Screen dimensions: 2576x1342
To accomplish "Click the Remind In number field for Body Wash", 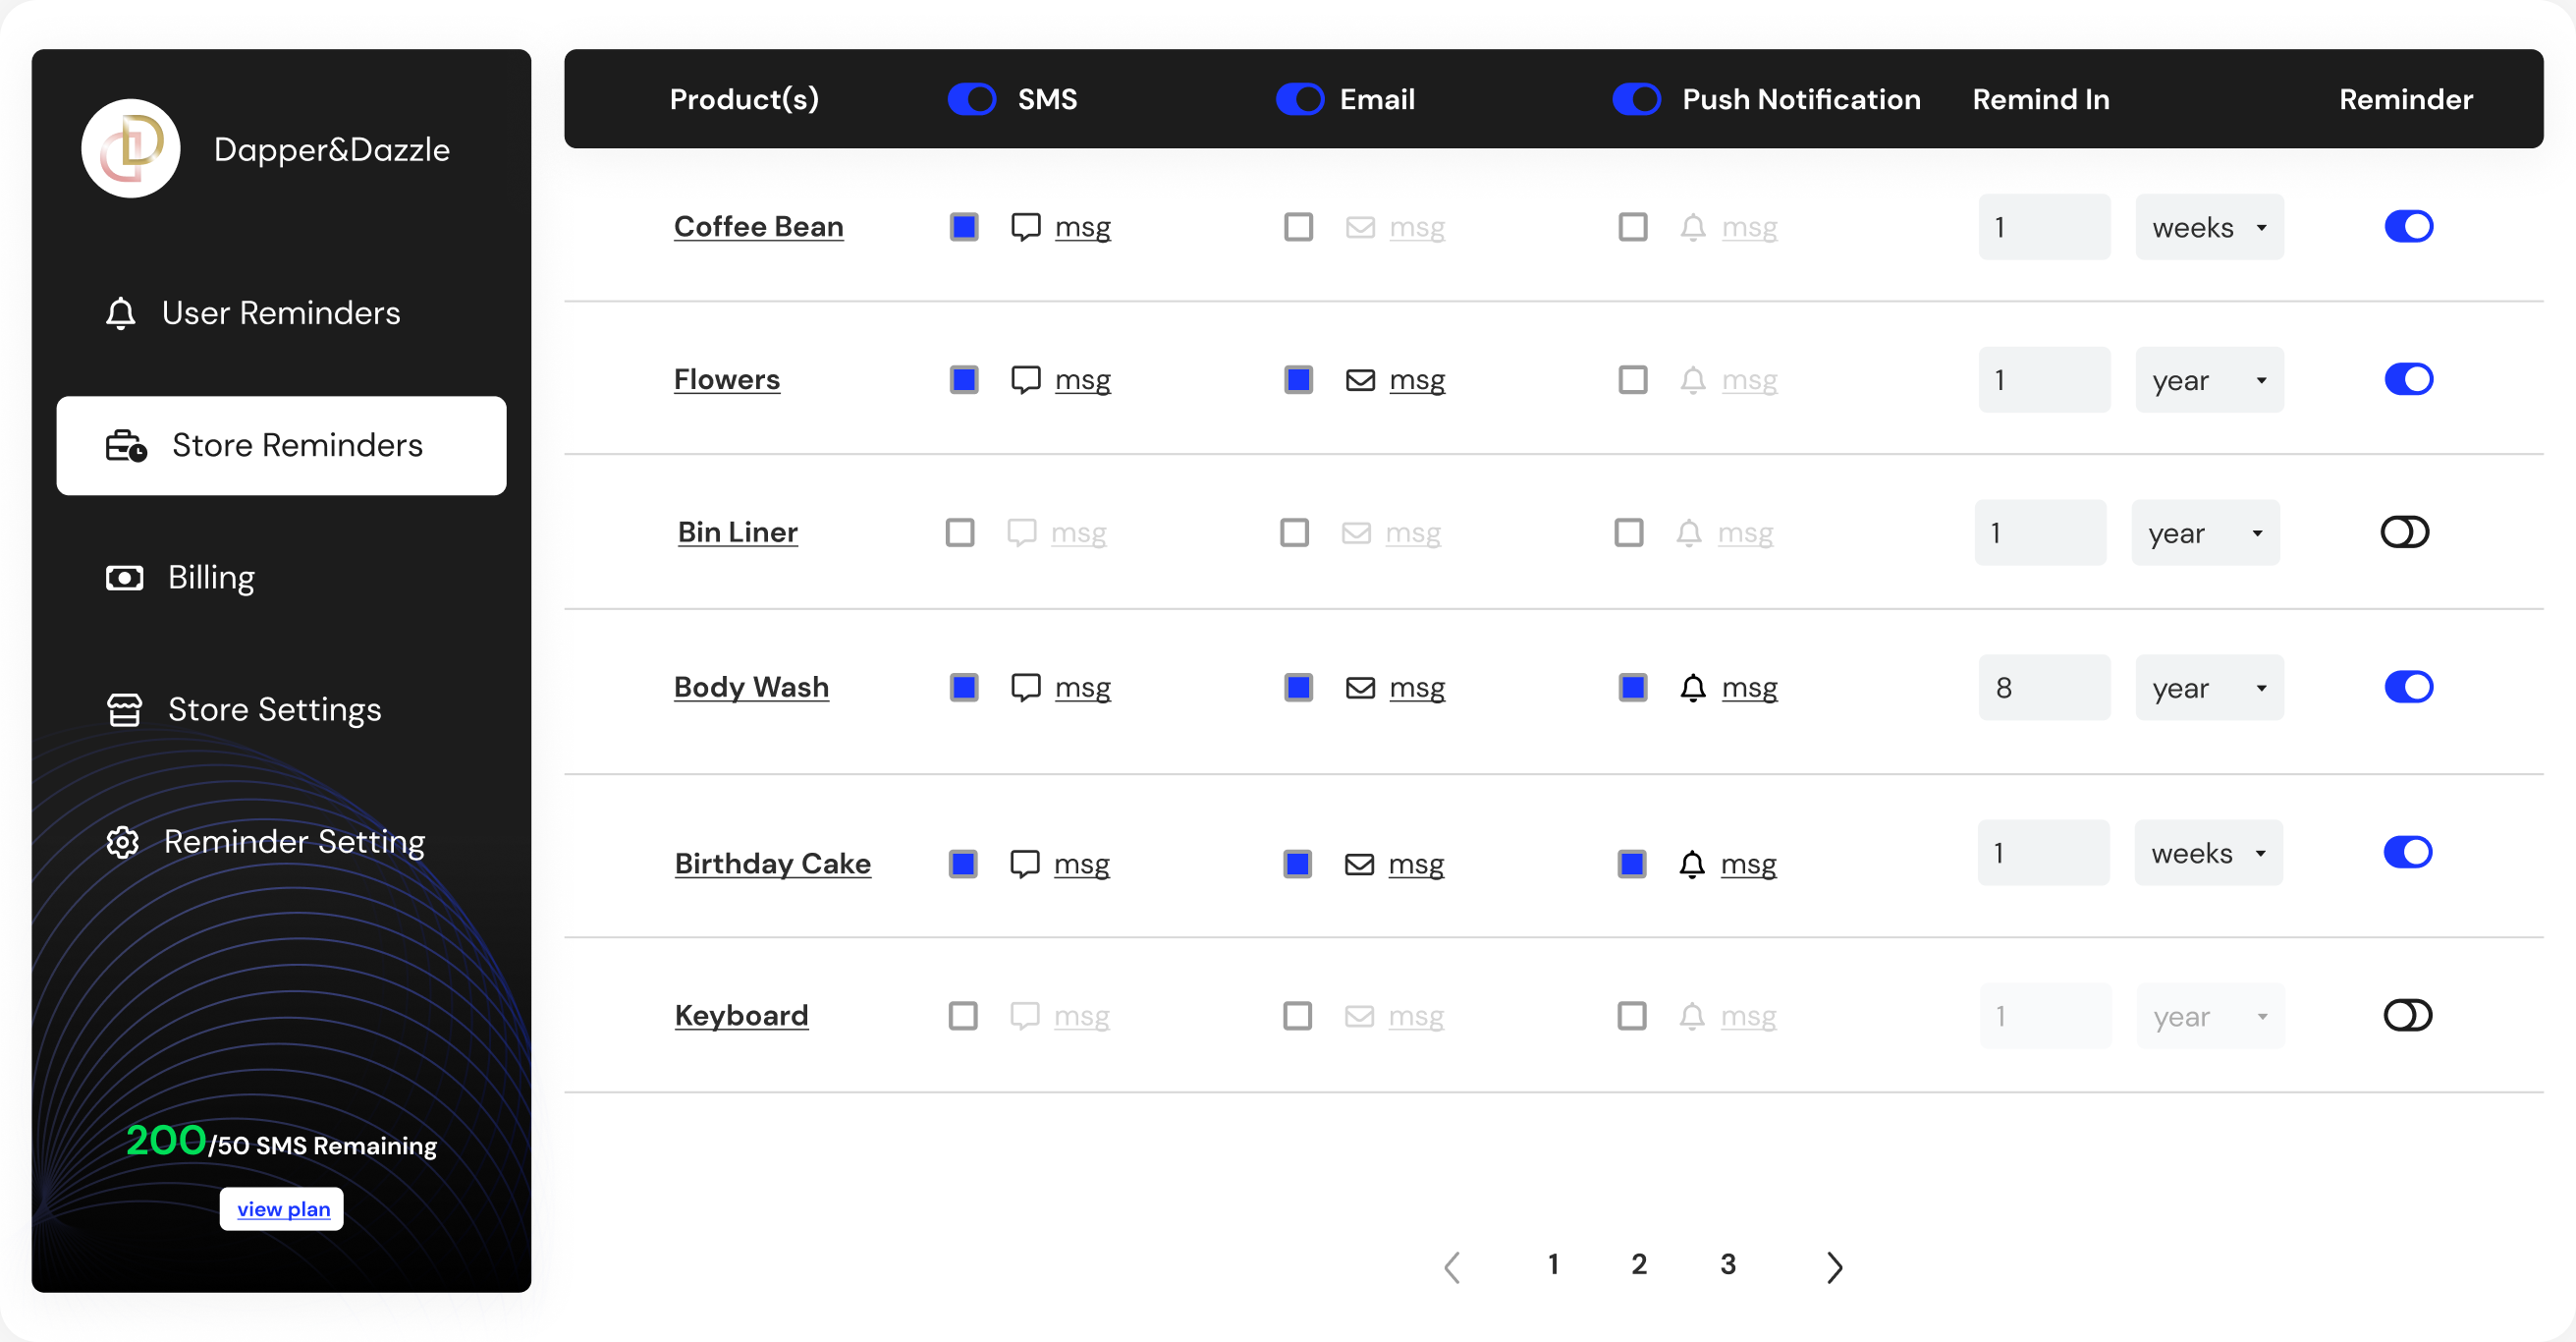I will tap(2043, 688).
